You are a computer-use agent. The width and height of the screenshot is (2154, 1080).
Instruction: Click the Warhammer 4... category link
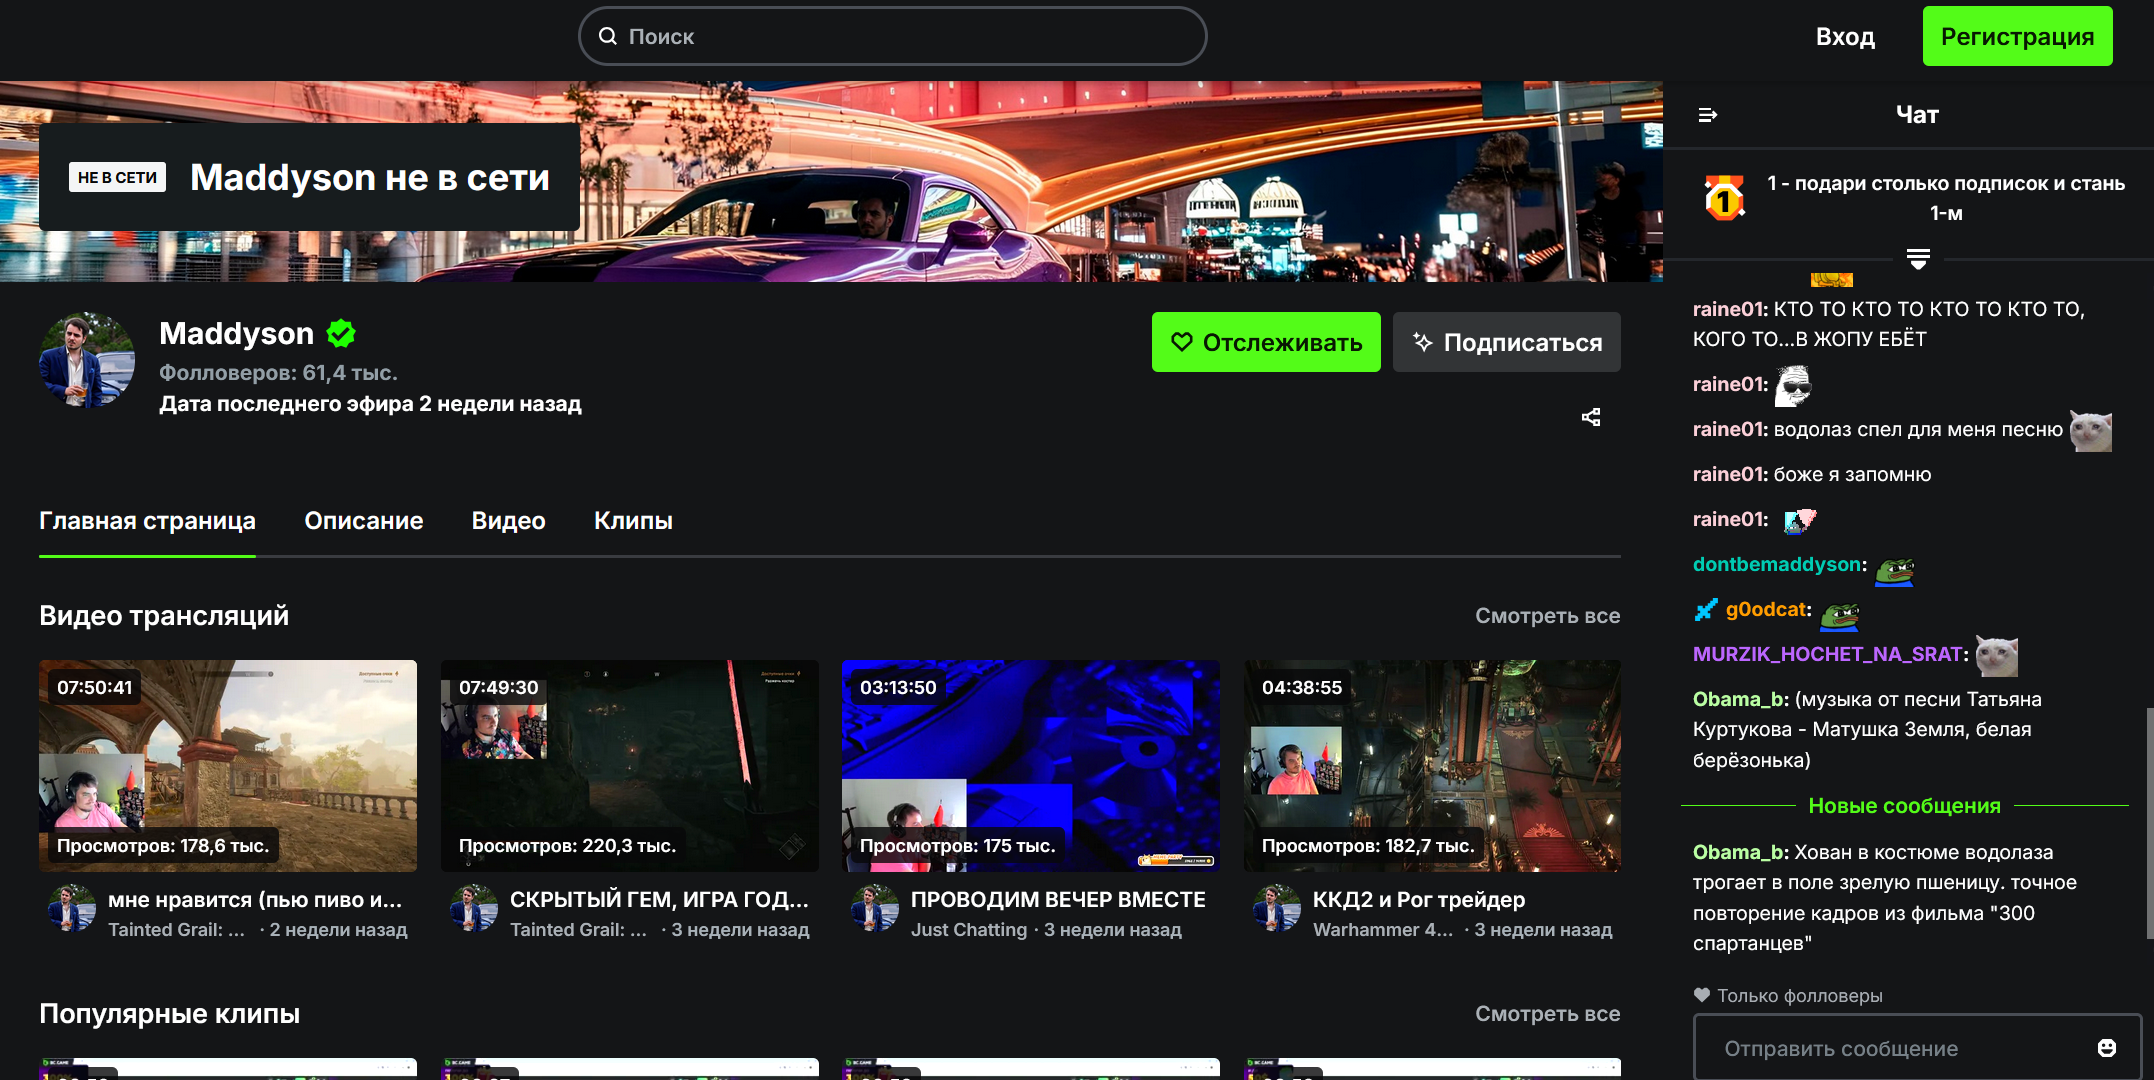click(1383, 930)
